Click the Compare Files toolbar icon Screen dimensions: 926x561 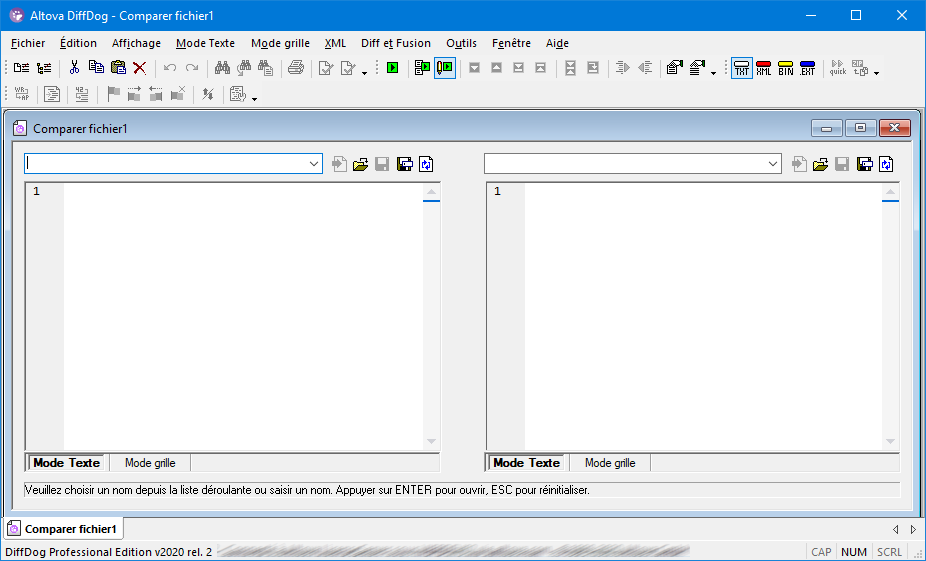point(21,68)
